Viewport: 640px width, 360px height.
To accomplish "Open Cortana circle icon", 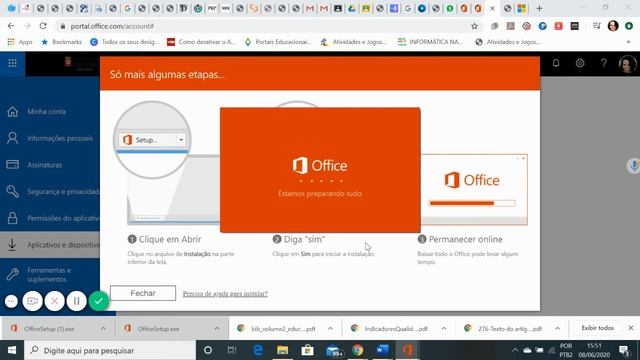I will (208, 350).
